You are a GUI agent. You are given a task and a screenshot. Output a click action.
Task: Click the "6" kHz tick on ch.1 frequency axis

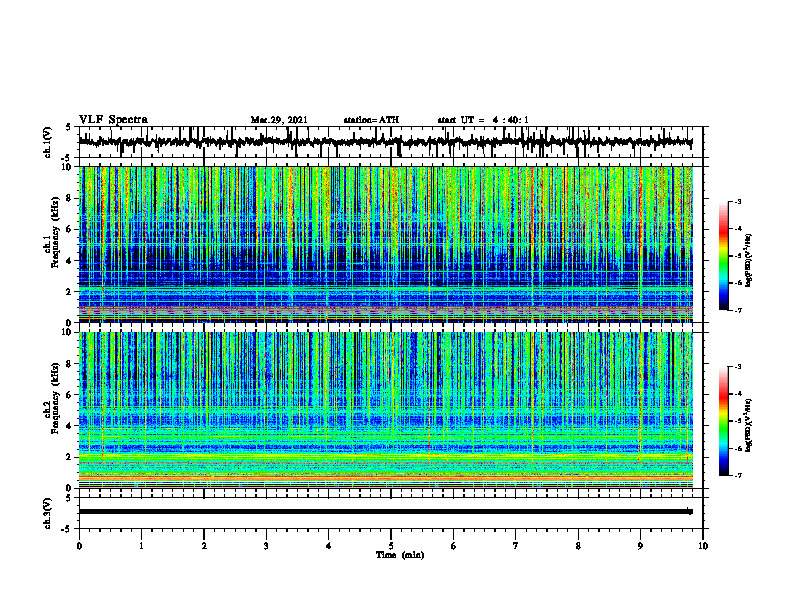[x=69, y=229]
